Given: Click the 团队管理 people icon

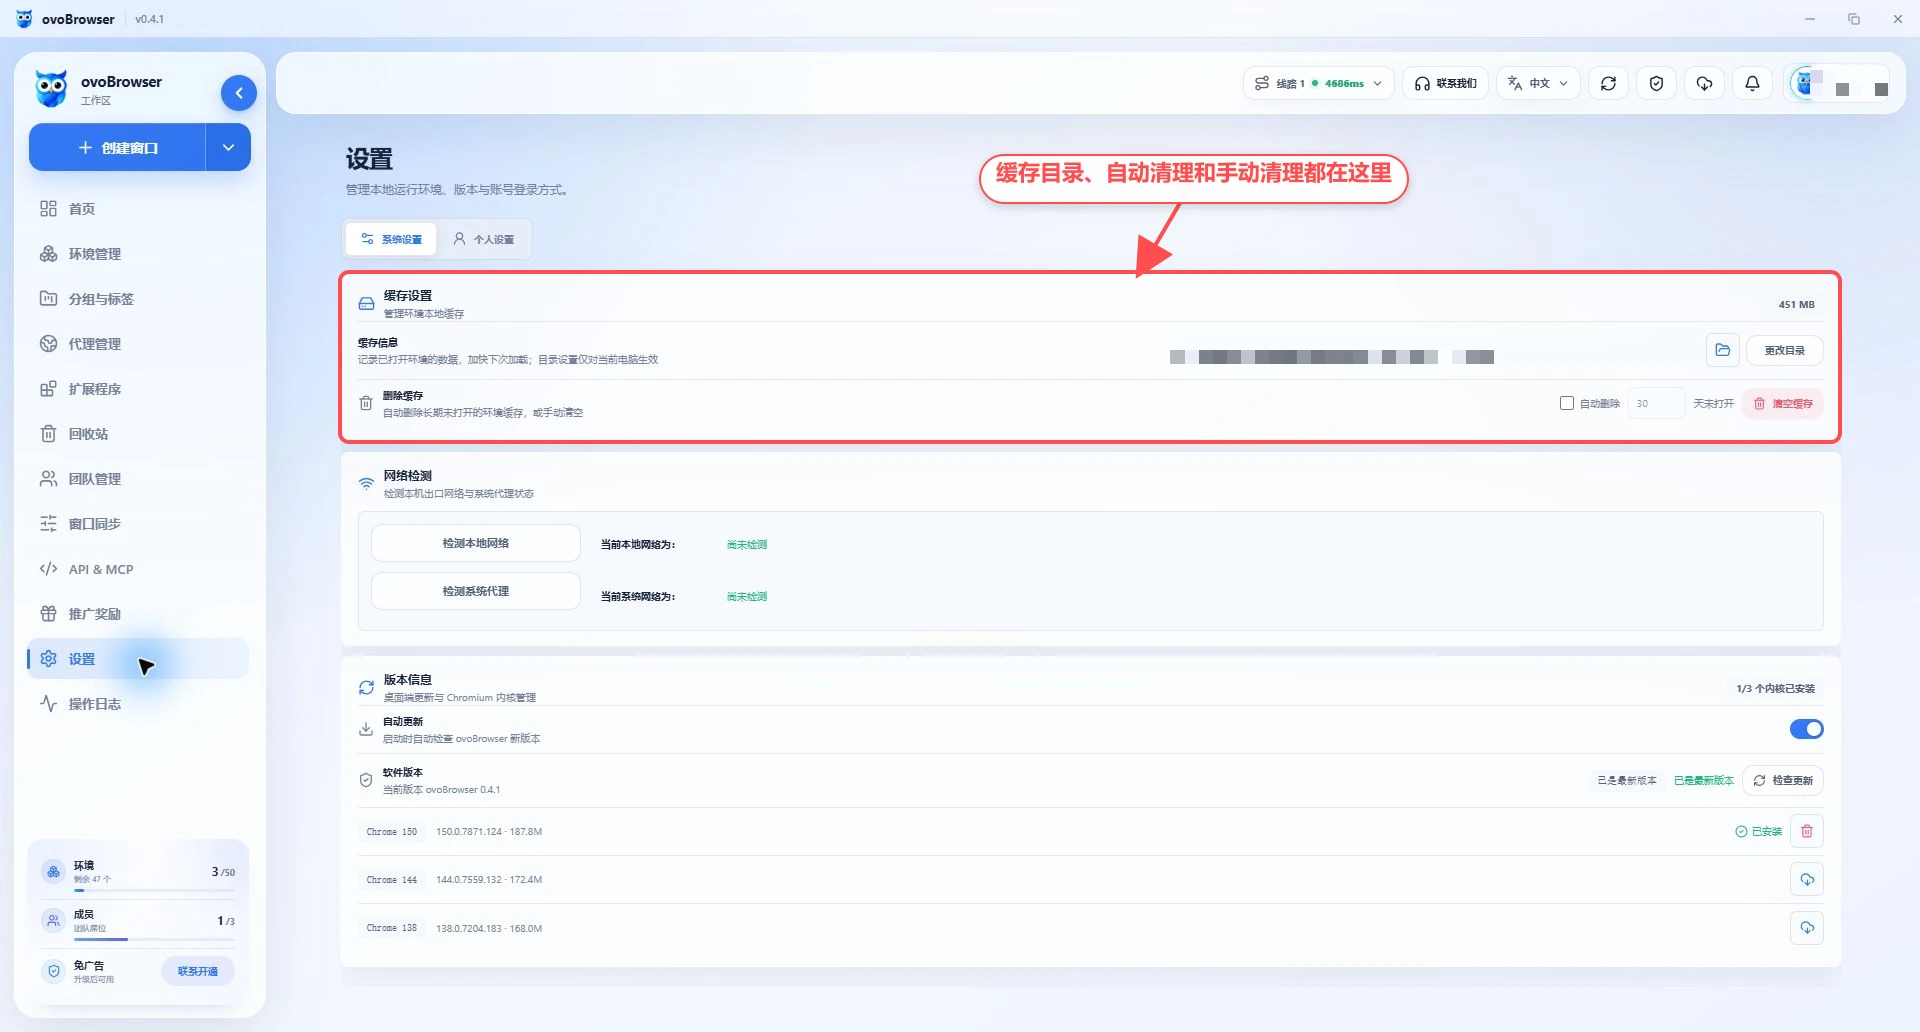Looking at the screenshot, I should [48, 479].
